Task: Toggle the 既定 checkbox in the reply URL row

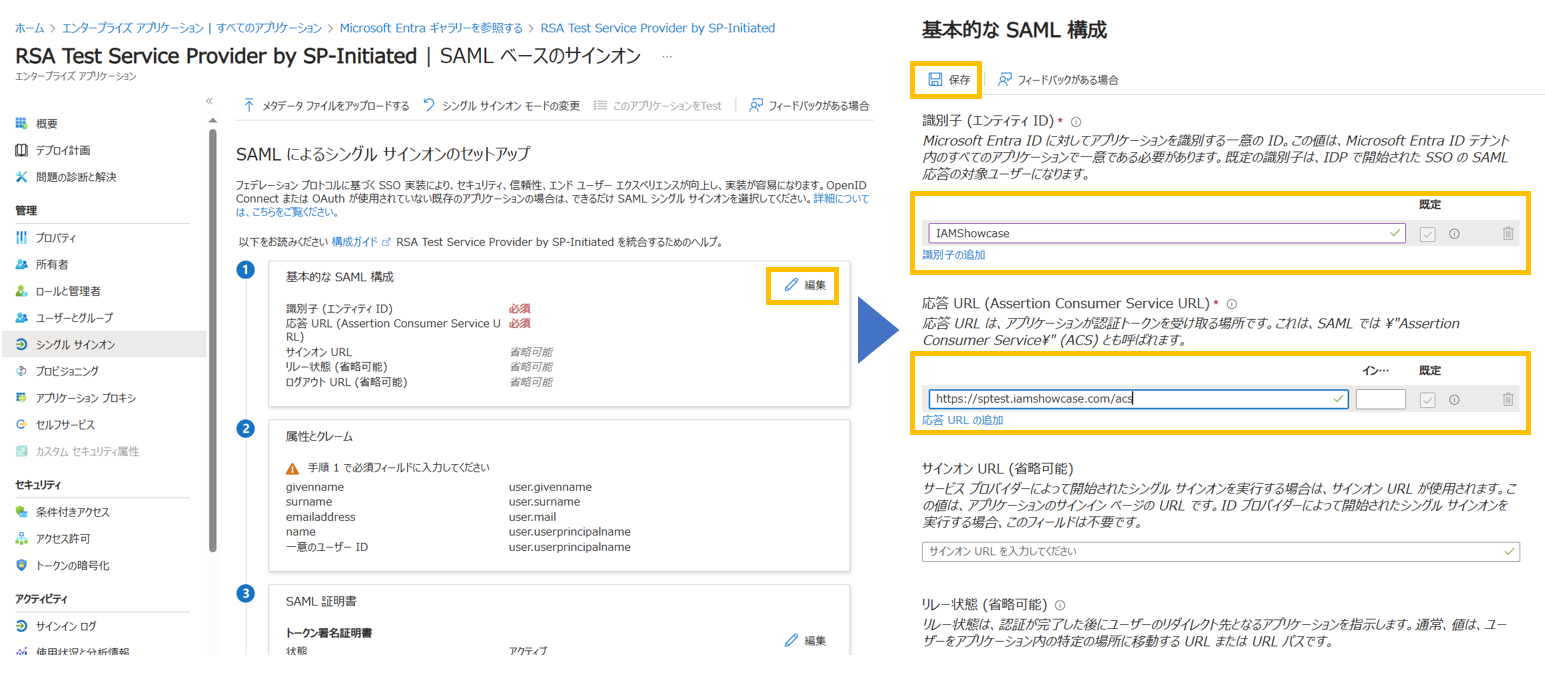Action: [x=1428, y=399]
